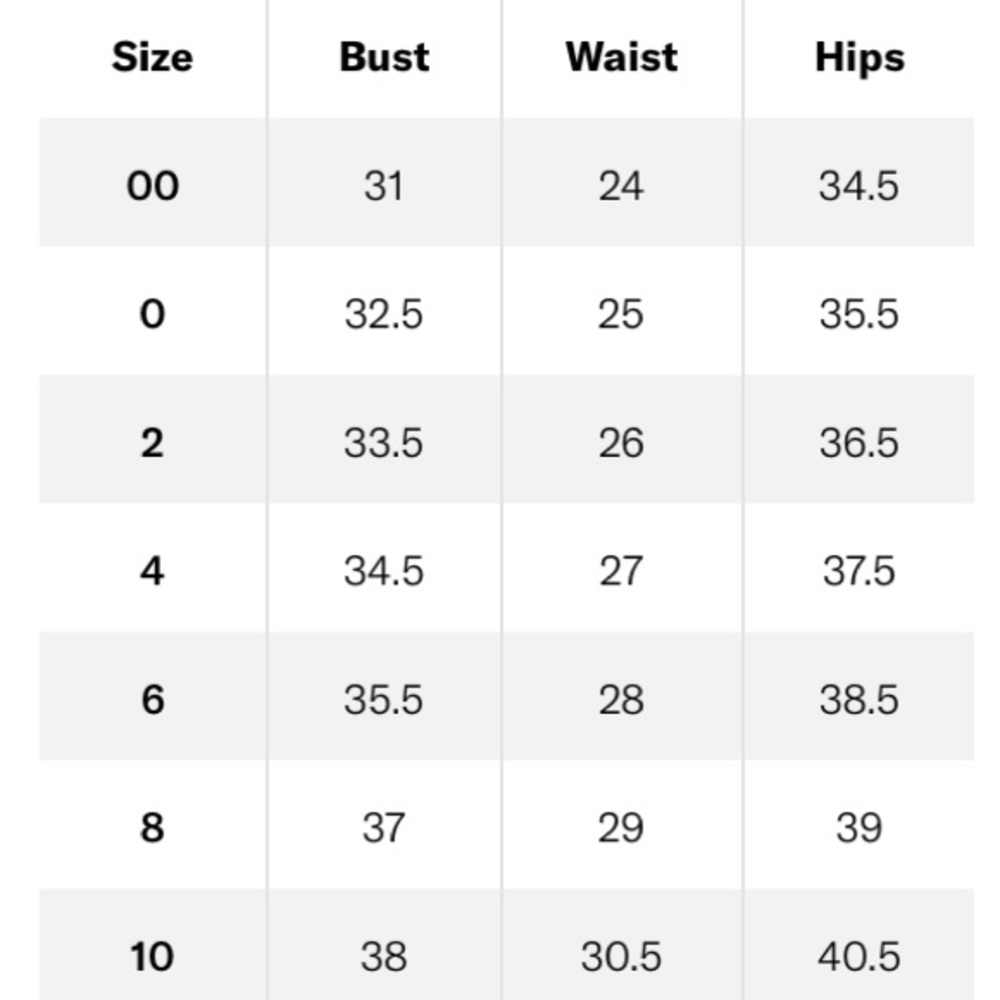
Task: Click the waist value 24
Action: (621, 186)
